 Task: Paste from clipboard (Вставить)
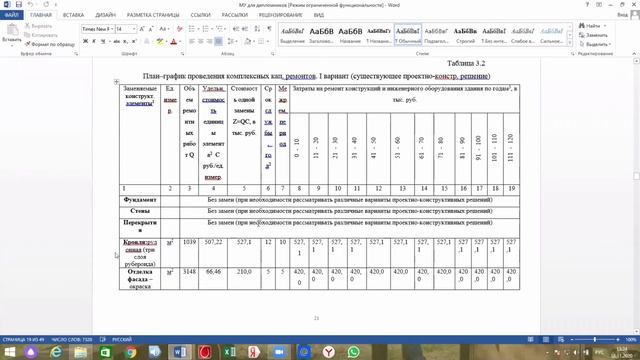(x=11, y=34)
